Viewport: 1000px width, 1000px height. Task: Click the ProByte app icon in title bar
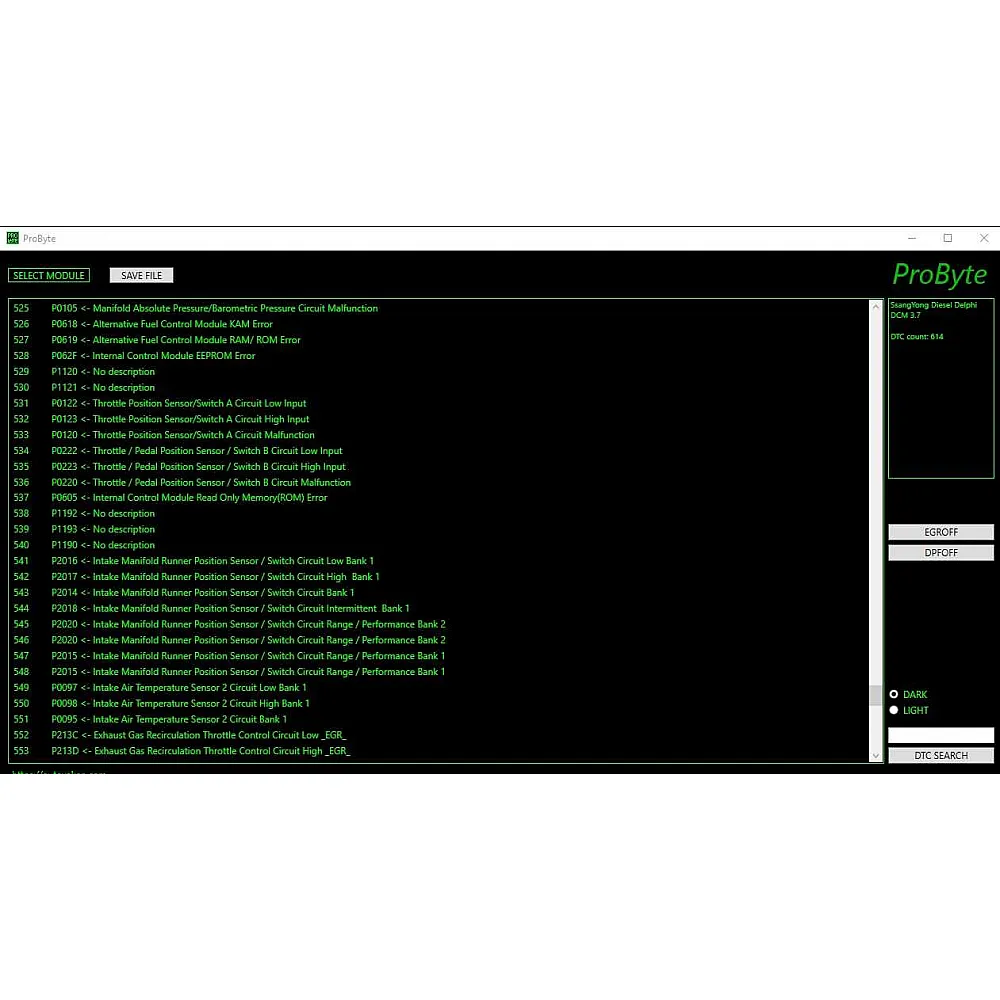(13, 238)
